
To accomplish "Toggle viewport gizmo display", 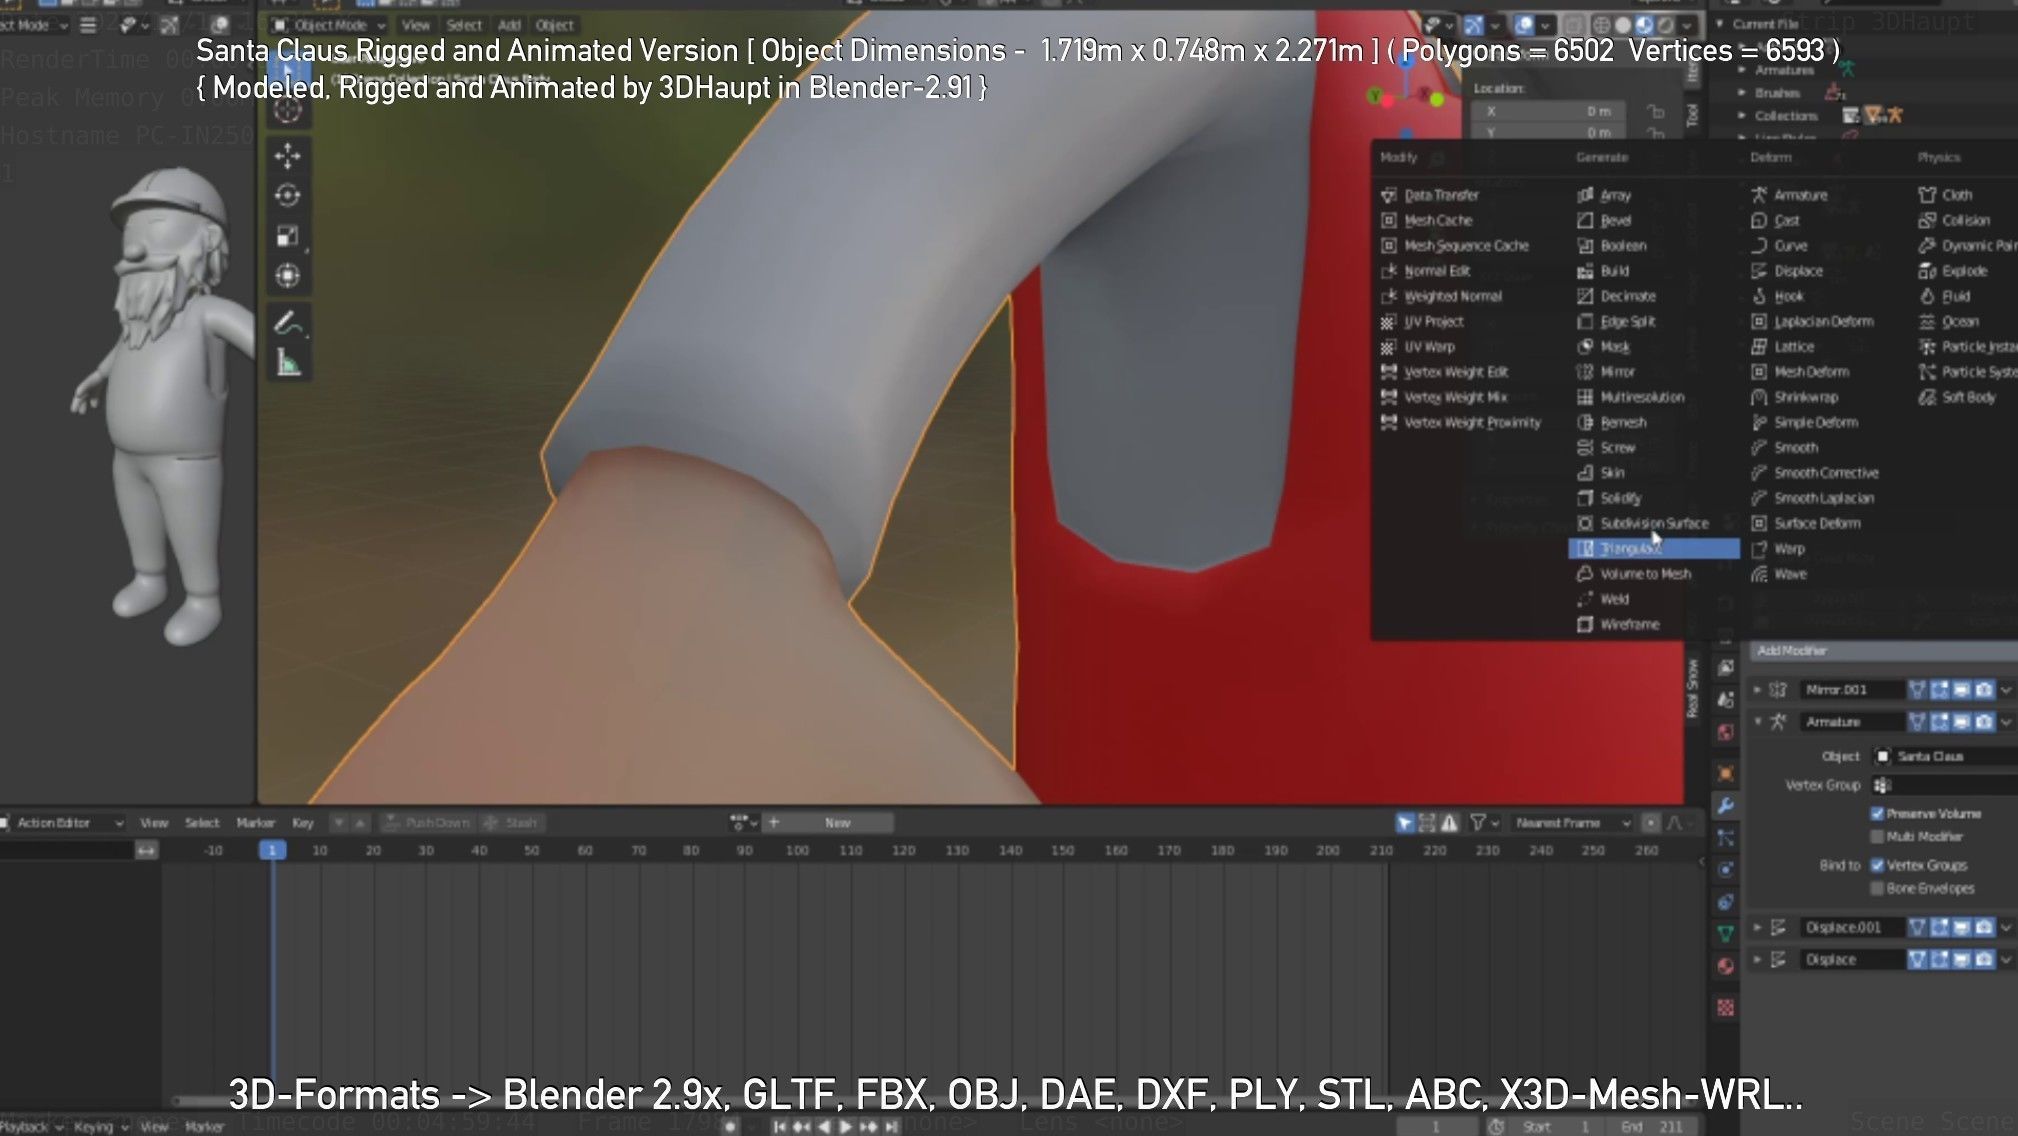I will point(1473,25).
